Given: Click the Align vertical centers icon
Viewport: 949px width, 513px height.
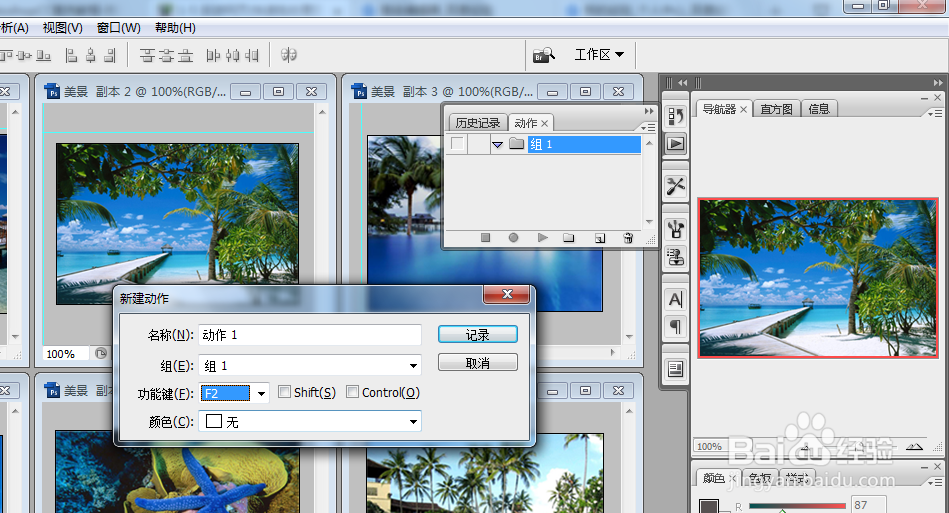Looking at the screenshot, I should [24, 56].
